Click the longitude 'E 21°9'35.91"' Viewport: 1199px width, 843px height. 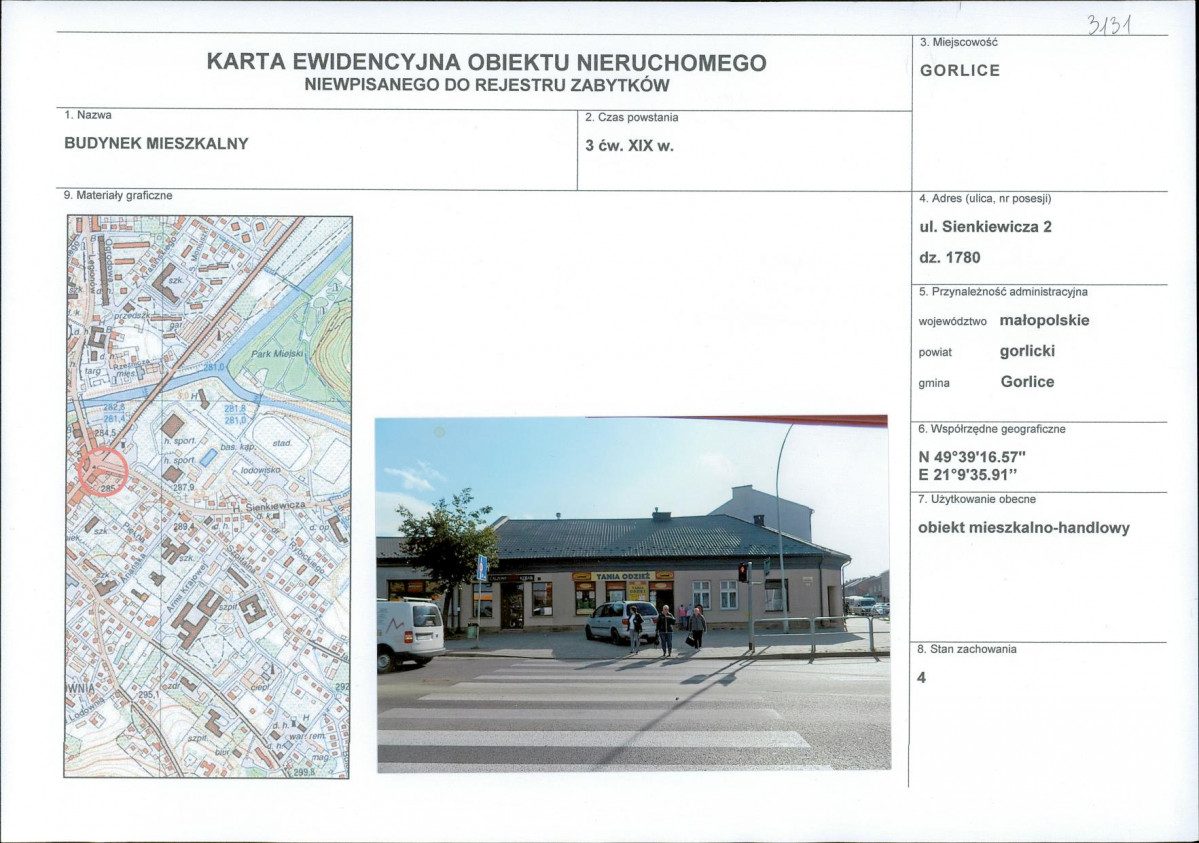[x=968, y=475]
